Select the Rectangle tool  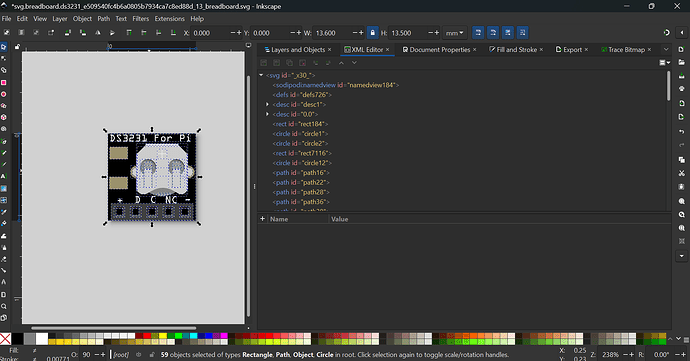[4, 82]
